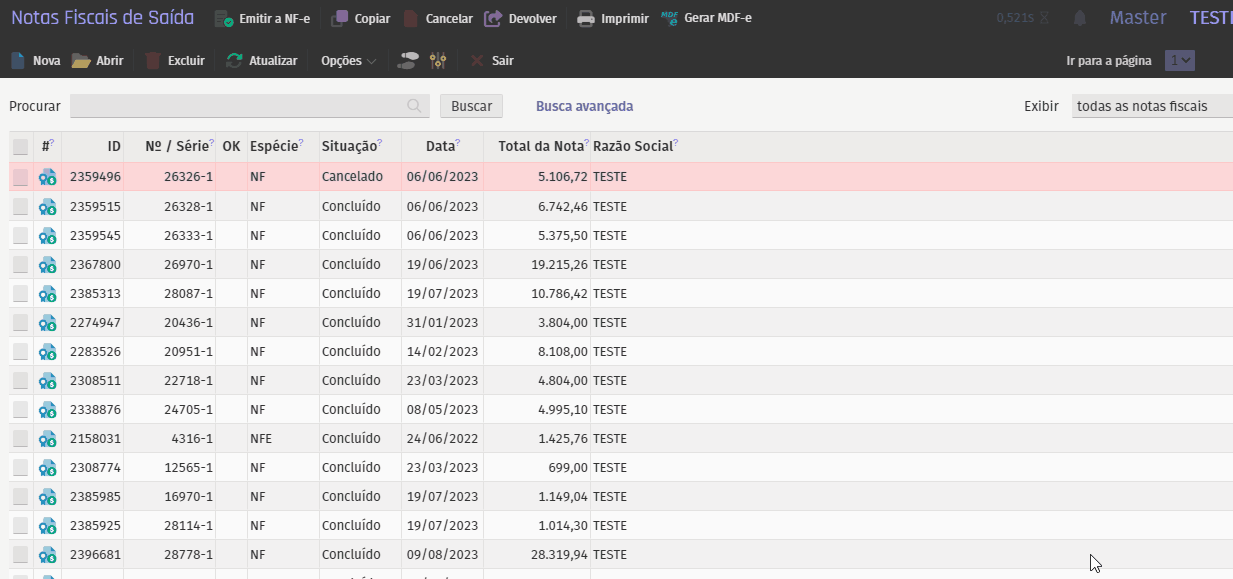Screen dimensions: 1233x579
Task: Click the Espécie column header
Action: click(274, 147)
